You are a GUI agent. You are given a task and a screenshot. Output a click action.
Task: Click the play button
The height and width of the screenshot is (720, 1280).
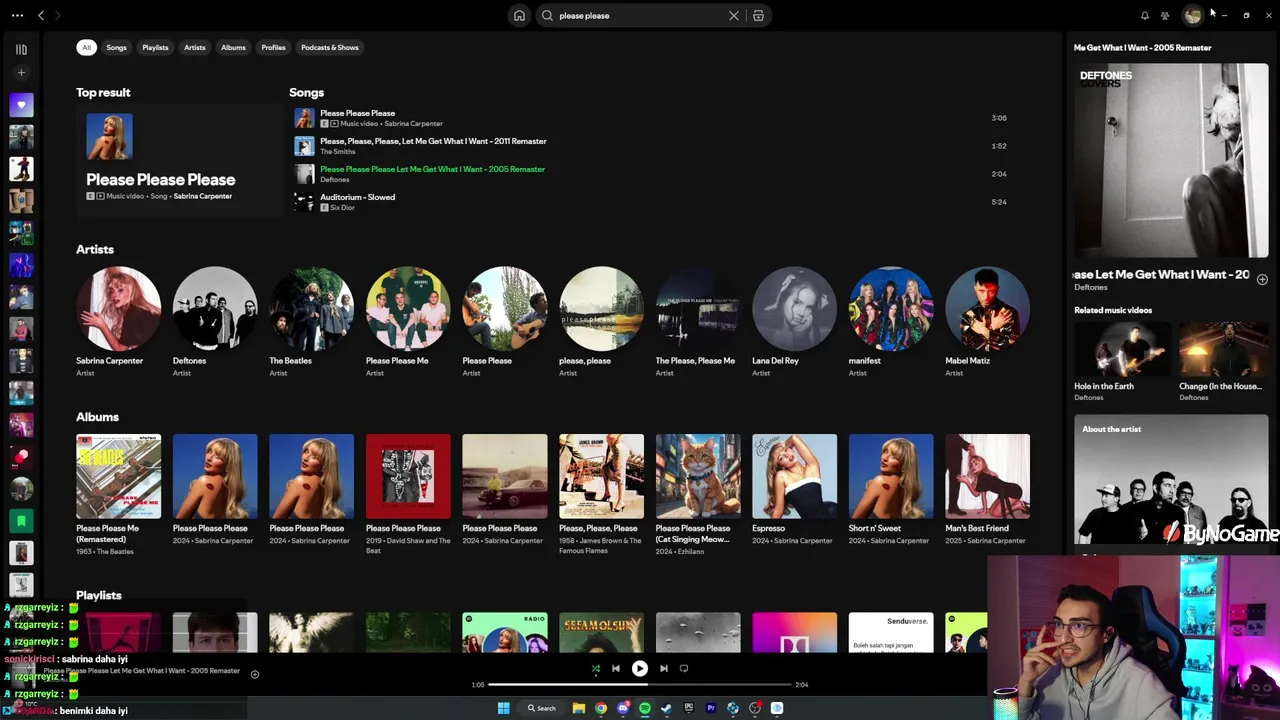[640, 669]
